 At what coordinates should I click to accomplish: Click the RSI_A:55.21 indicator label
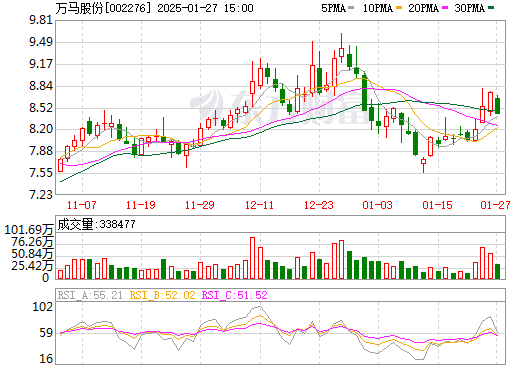tap(90, 295)
